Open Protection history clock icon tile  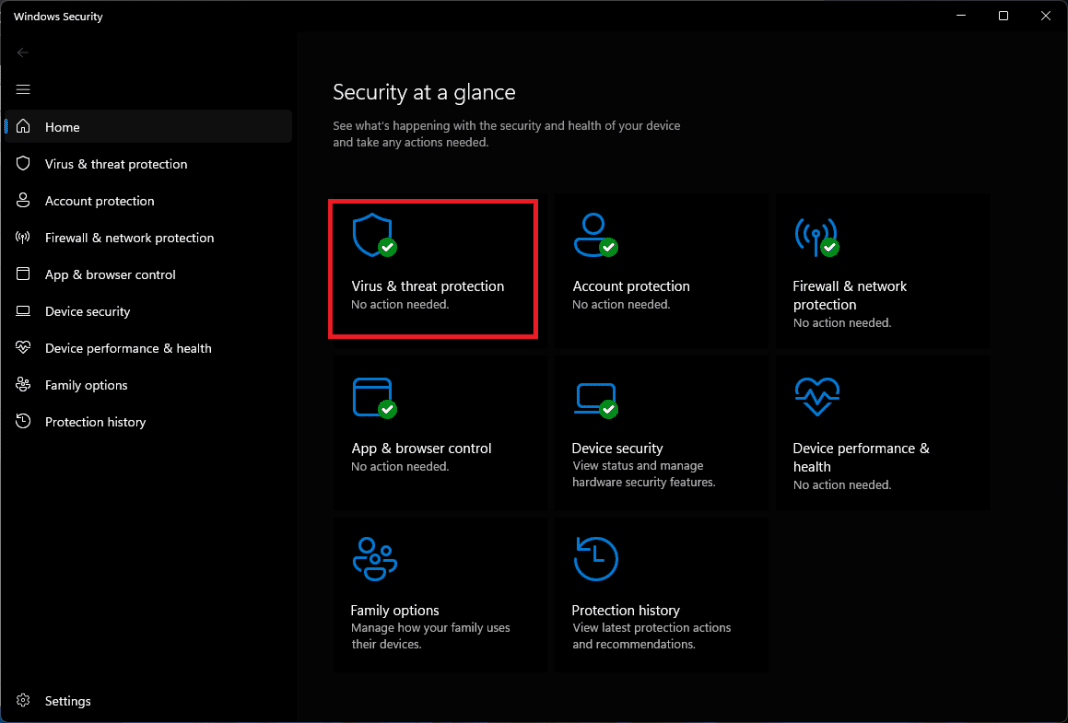[595, 559]
